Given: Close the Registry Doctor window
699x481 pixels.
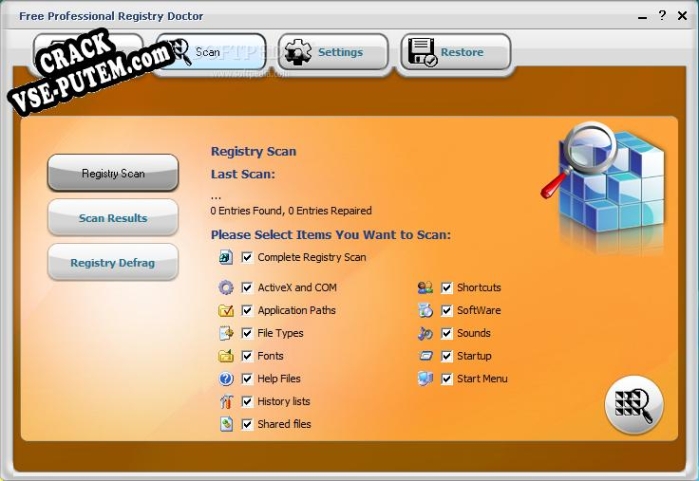Looking at the screenshot, I should [x=682, y=16].
